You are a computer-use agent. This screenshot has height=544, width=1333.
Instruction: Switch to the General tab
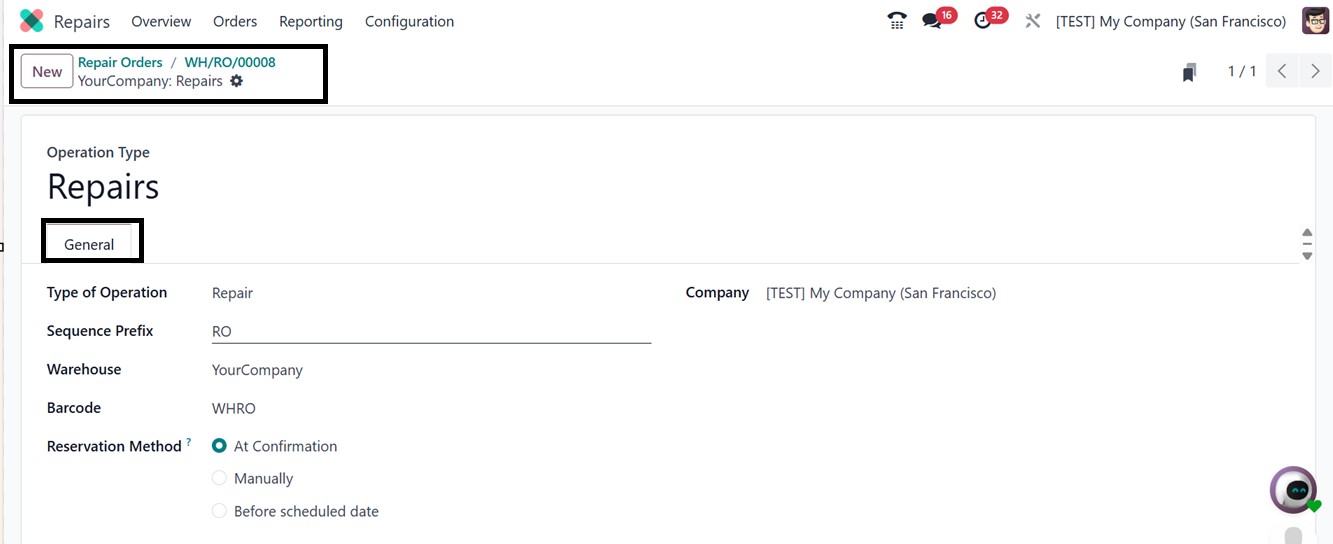pyautogui.click(x=89, y=244)
